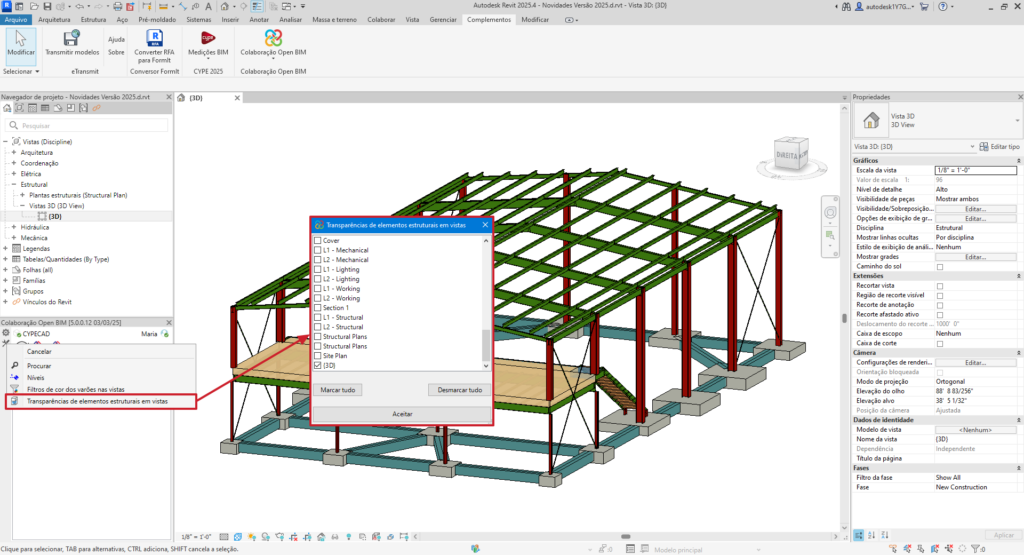Check the L2 - Lighting checkbox
1024x555 pixels.
(318, 279)
